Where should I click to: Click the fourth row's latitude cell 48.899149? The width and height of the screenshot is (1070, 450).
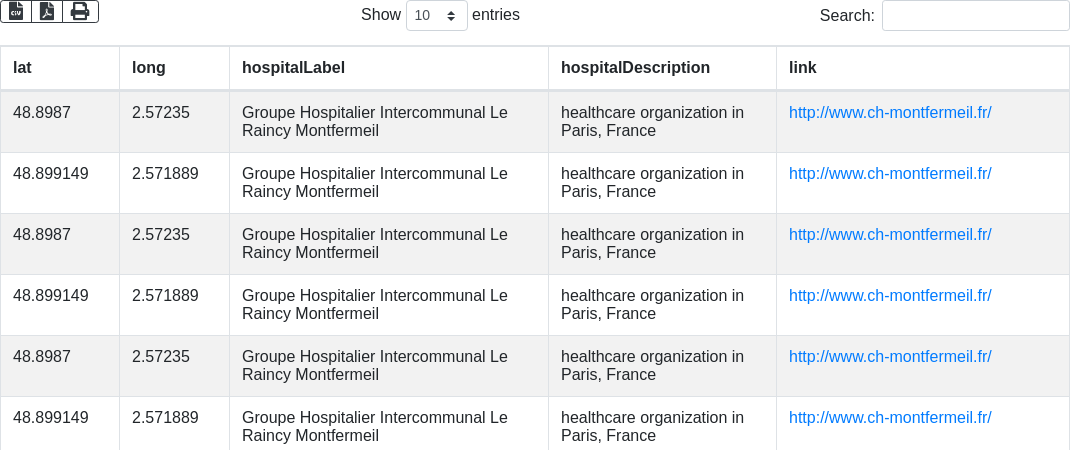(51, 296)
